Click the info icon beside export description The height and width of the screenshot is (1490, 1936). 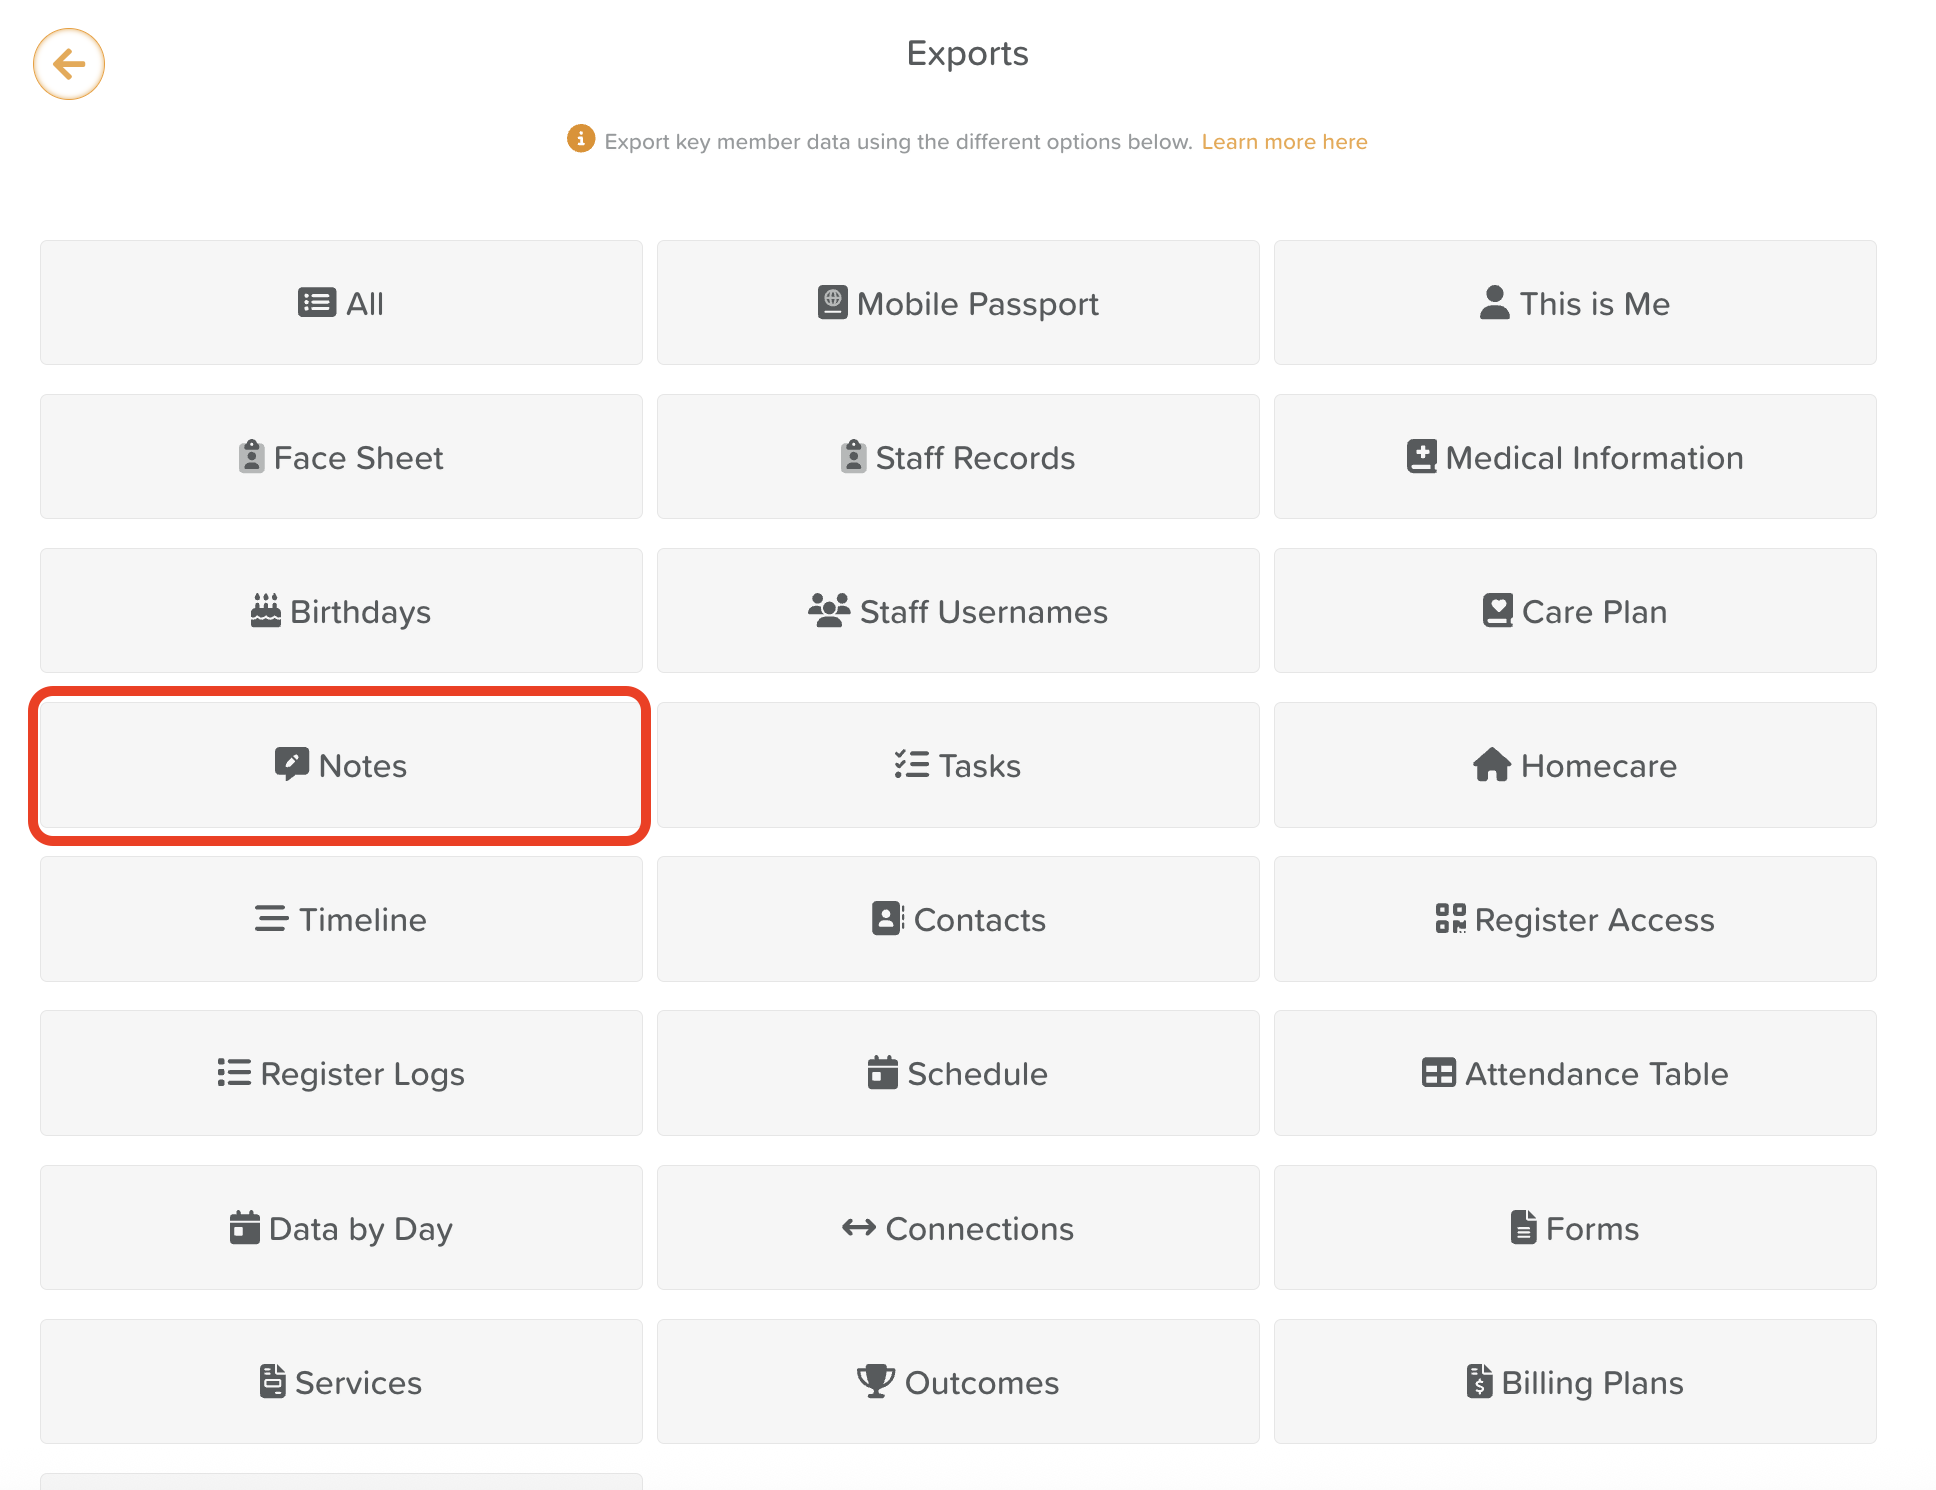[581, 139]
